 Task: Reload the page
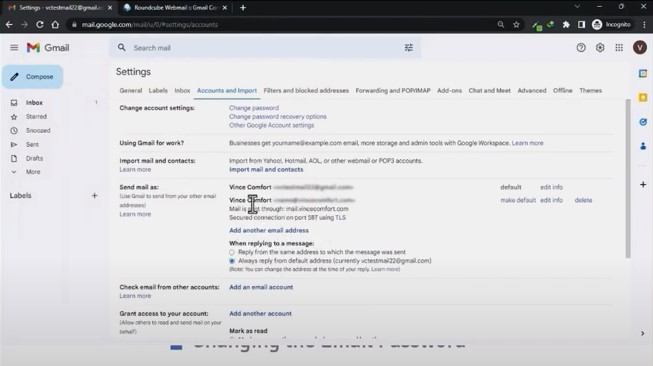pyautogui.click(x=40, y=25)
